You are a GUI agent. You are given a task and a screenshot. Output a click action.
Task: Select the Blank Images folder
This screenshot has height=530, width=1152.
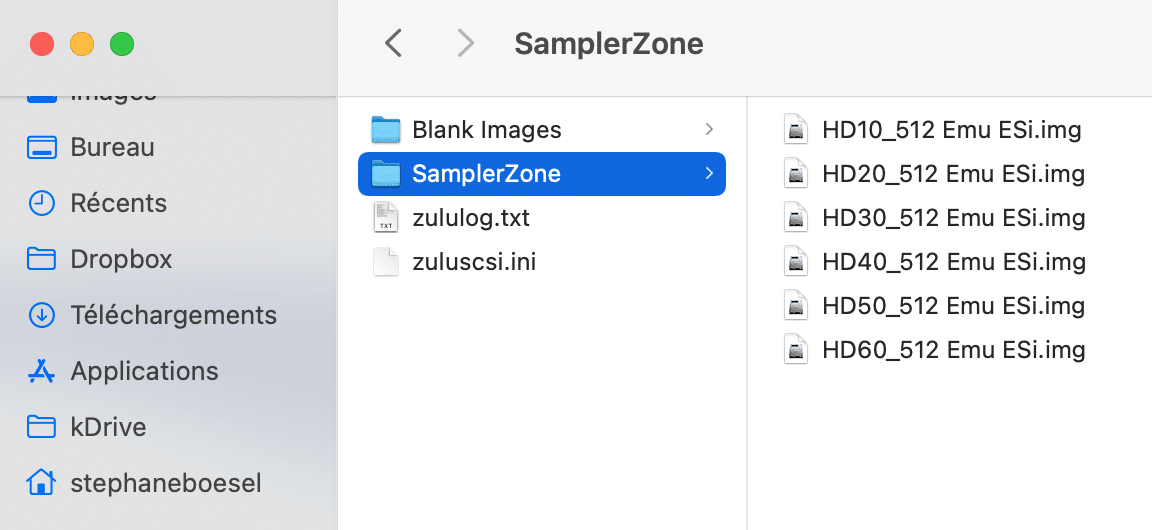coord(486,130)
